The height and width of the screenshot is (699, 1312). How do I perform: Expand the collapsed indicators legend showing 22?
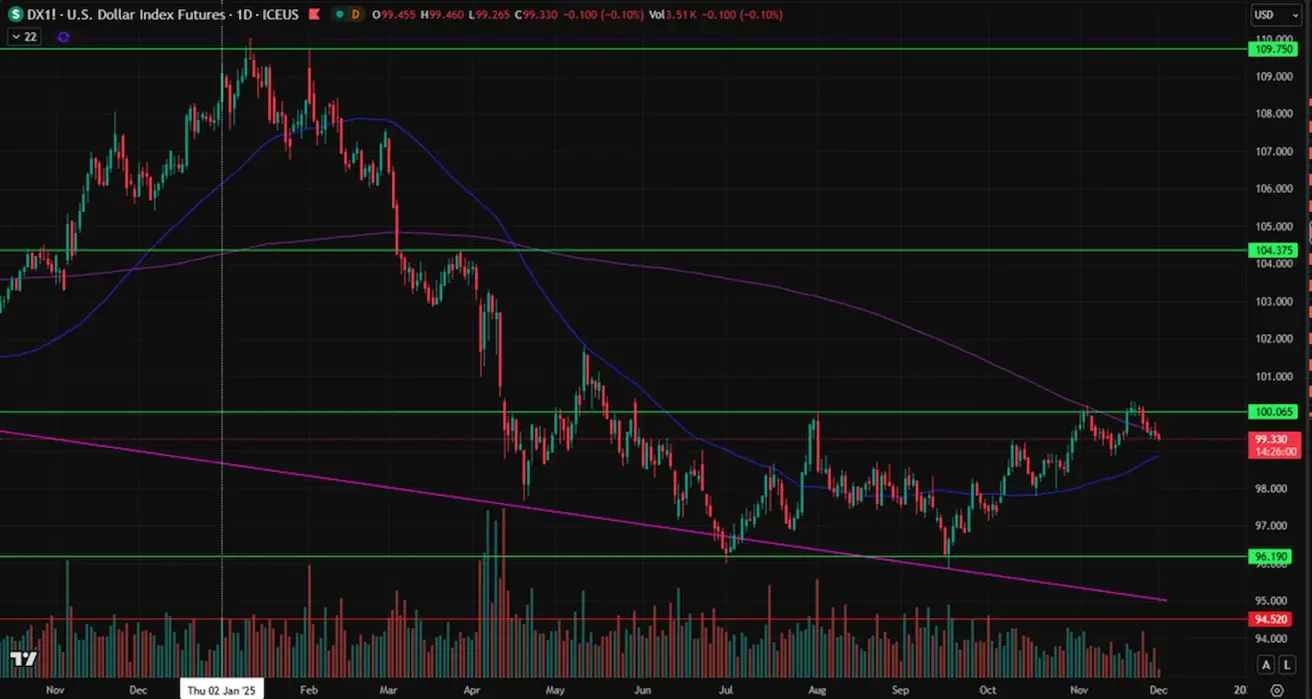click(24, 37)
